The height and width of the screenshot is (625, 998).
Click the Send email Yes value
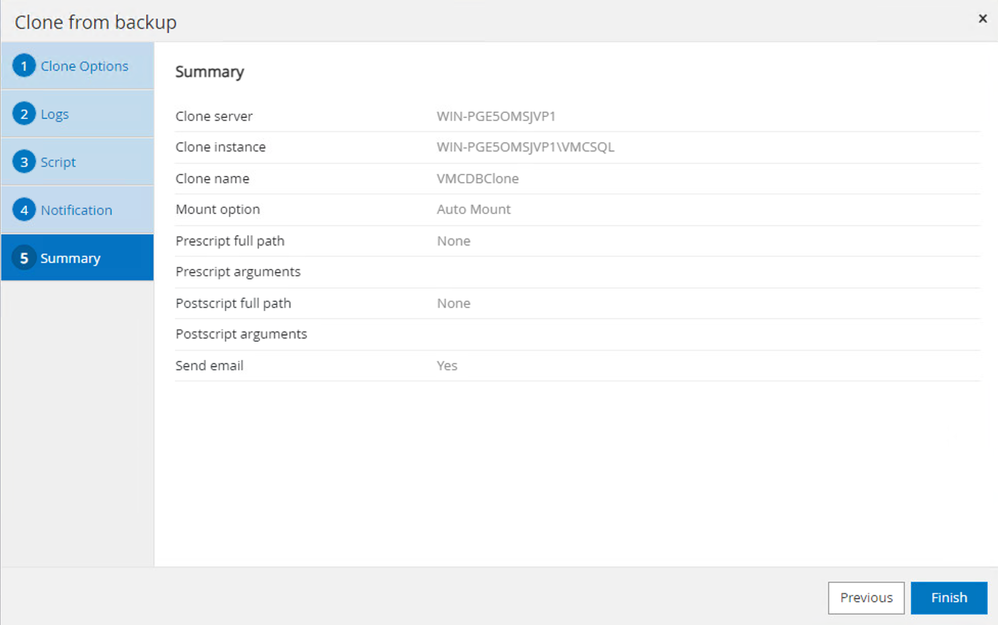pos(447,365)
